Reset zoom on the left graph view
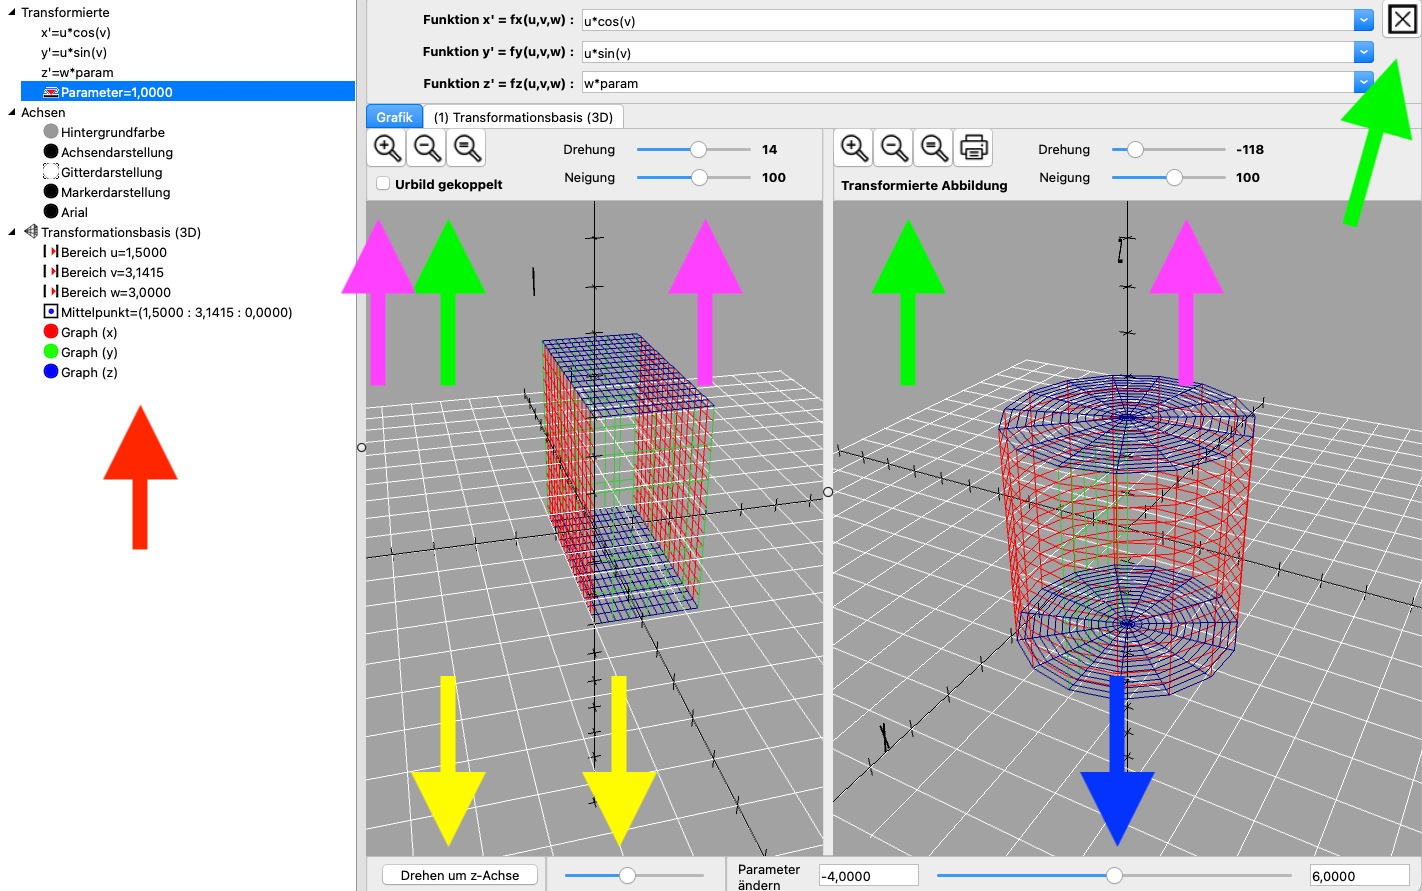 [x=467, y=148]
